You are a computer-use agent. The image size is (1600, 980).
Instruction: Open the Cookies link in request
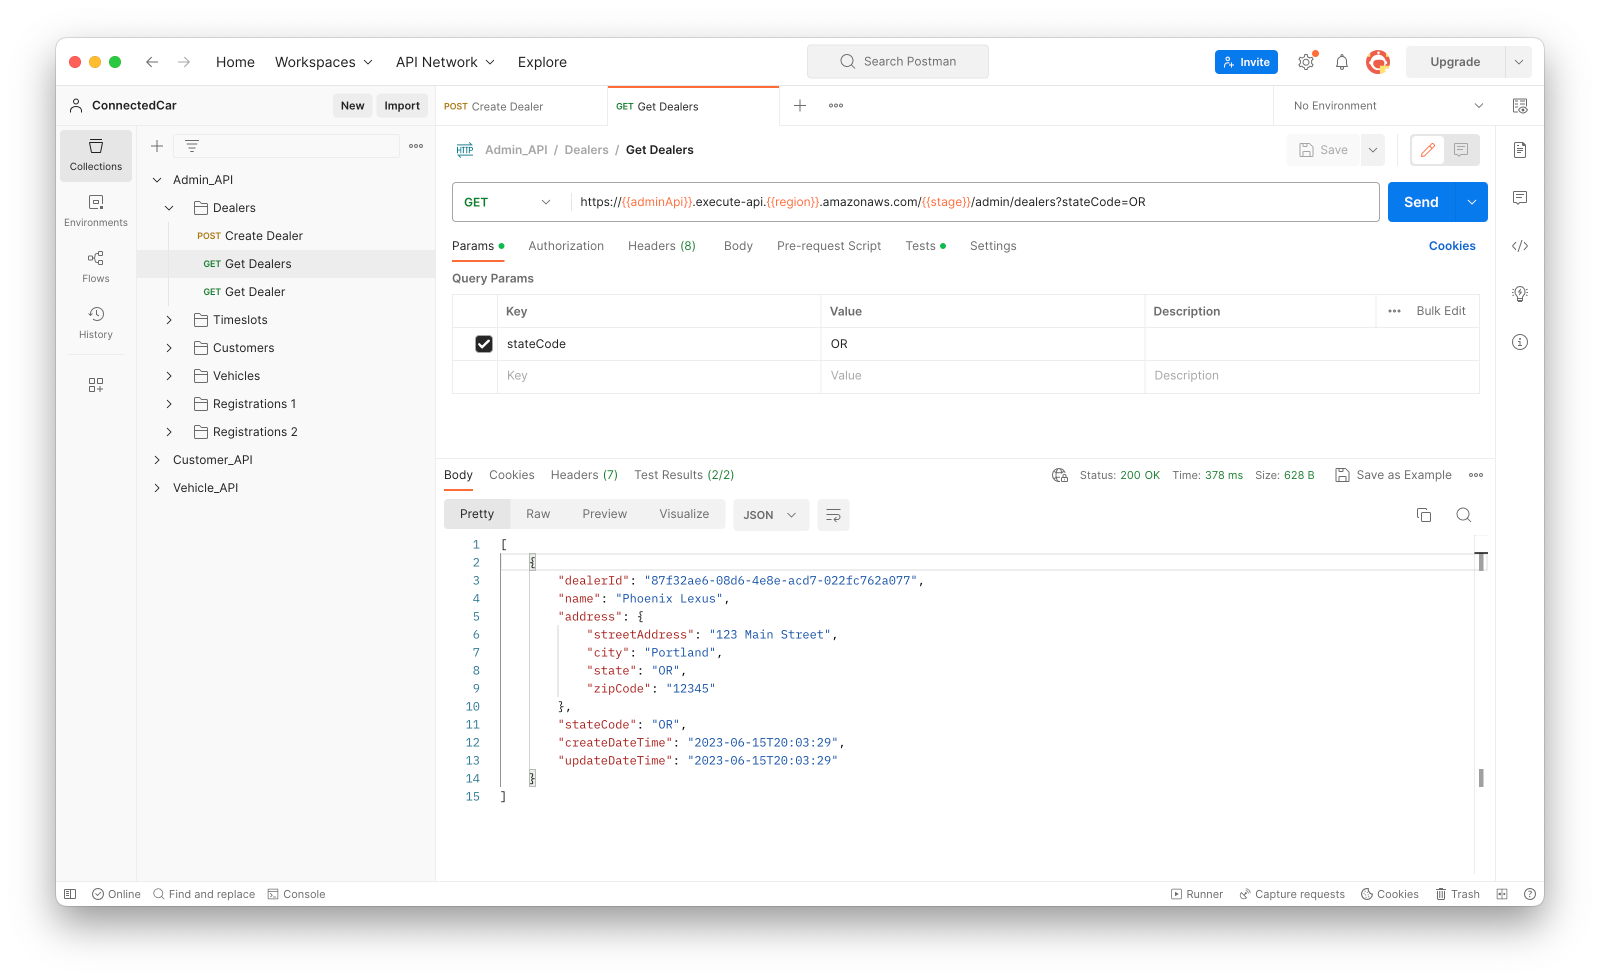[1452, 246]
